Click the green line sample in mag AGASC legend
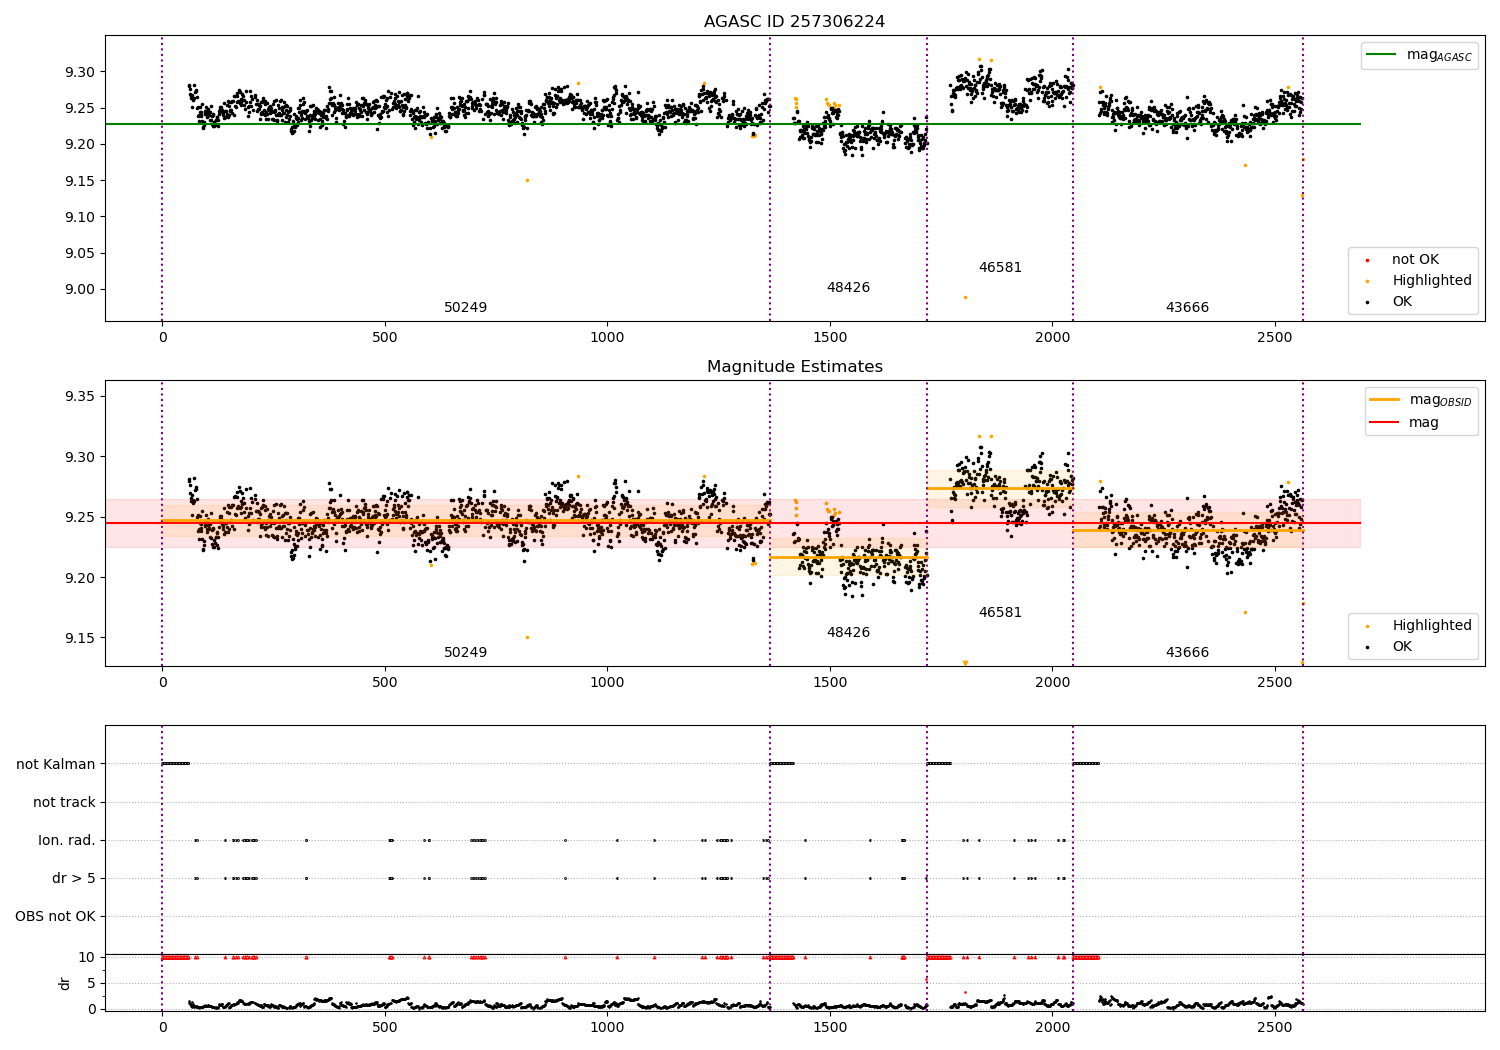 (1383, 55)
